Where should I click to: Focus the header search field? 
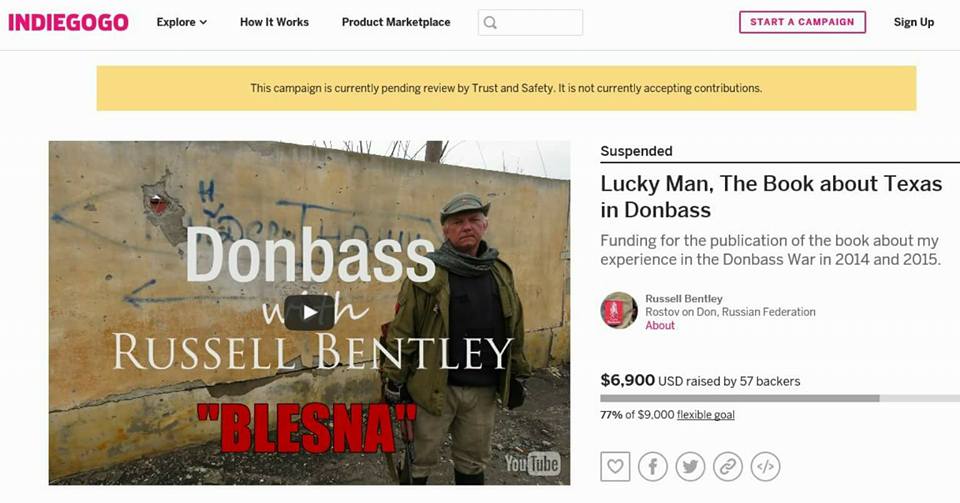(x=540, y=22)
